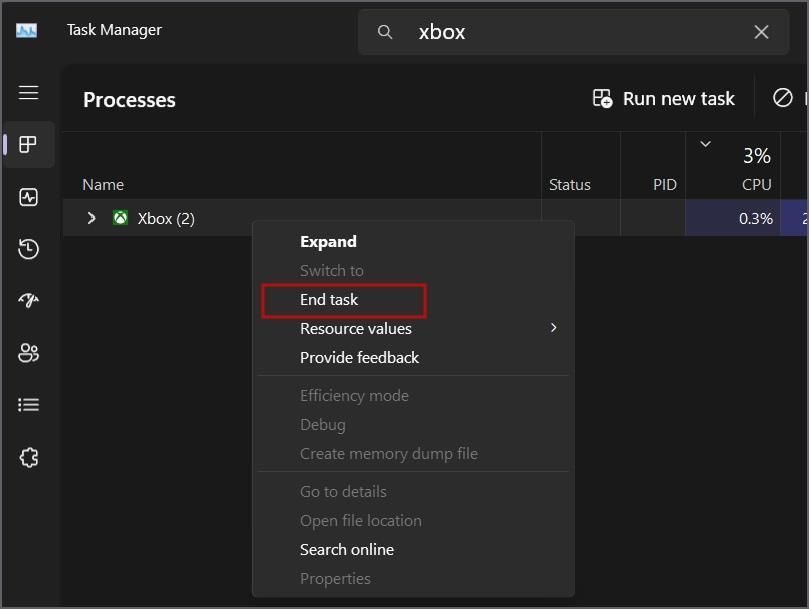
Task: Click the Task Manager app icon
Action: [26, 30]
